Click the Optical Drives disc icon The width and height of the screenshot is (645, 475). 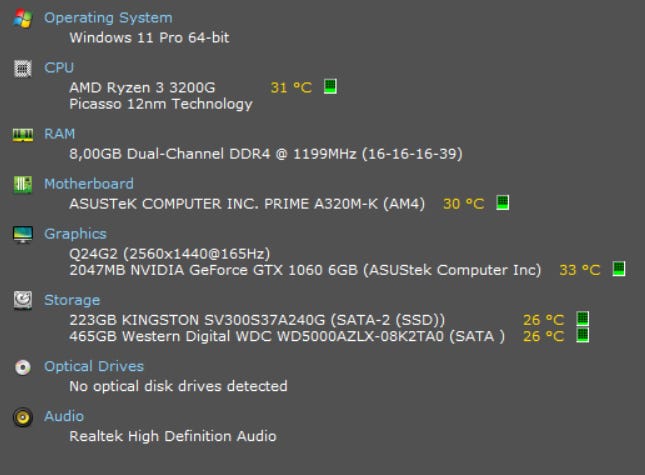23,367
